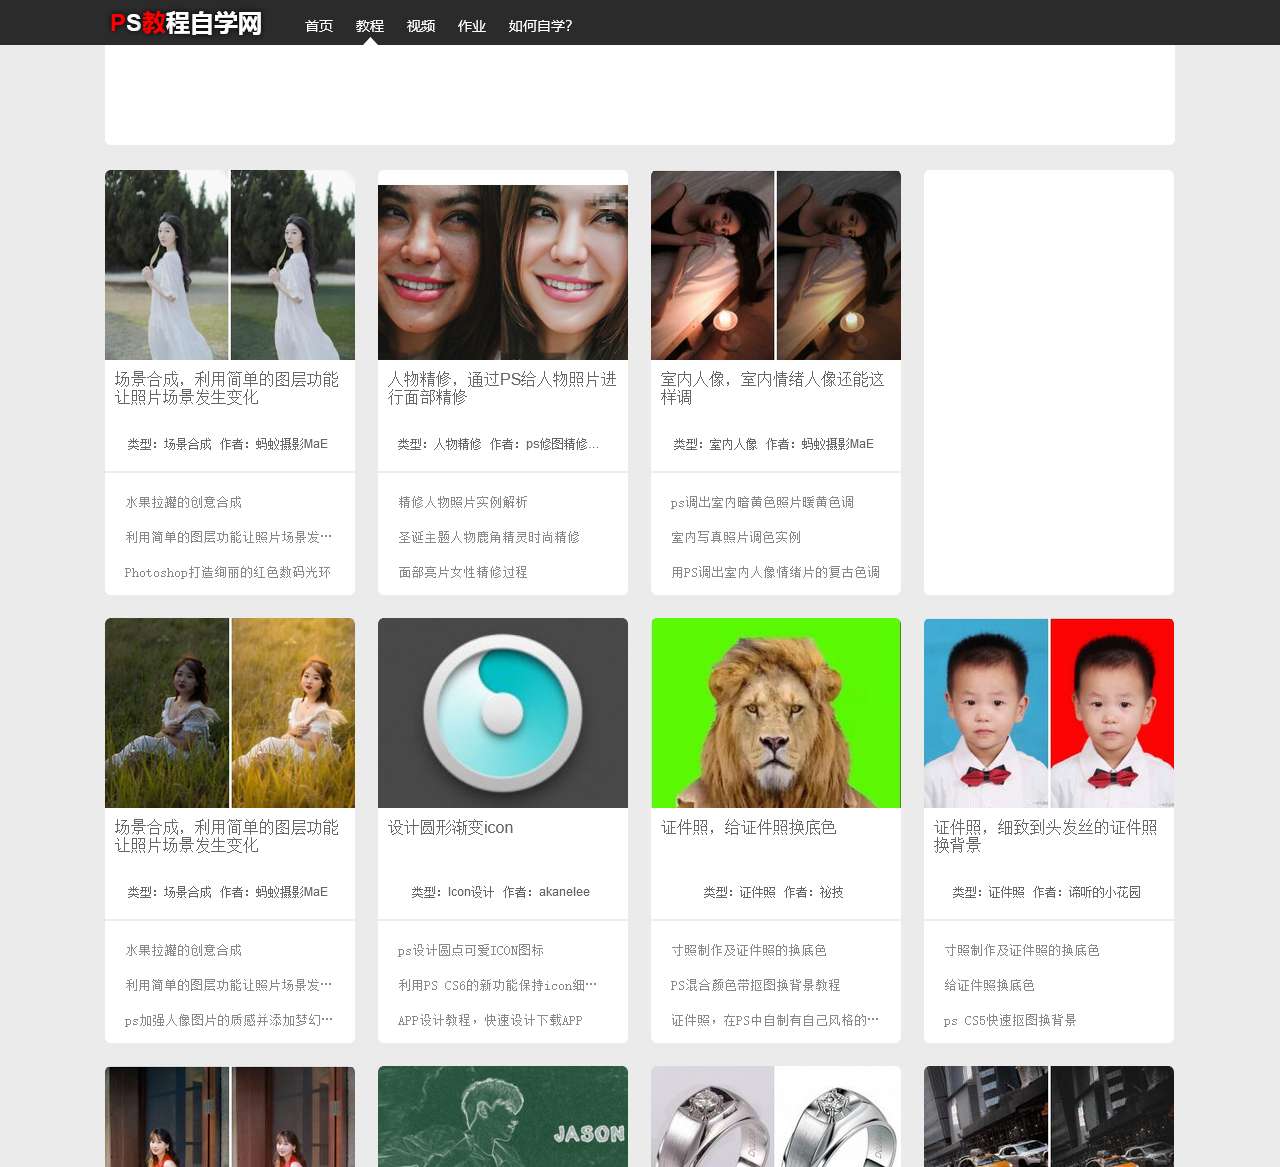Screen dimensions: 1280x1167
Task: Open the JASON chalk sketch thumbnail
Action: coord(503,1116)
